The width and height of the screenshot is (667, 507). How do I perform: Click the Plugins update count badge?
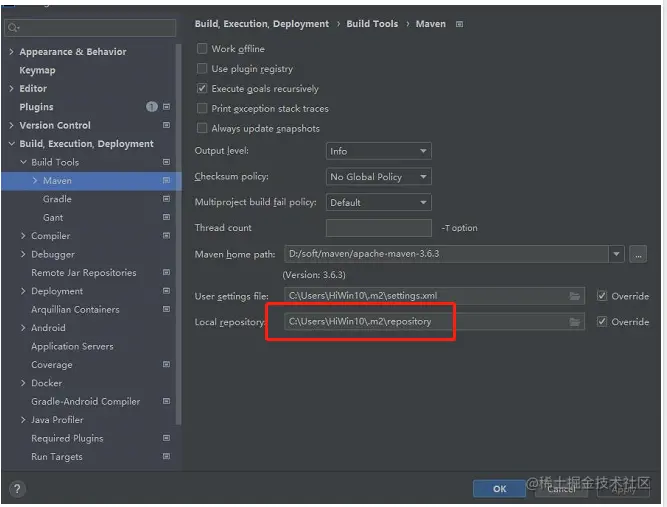[152, 107]
